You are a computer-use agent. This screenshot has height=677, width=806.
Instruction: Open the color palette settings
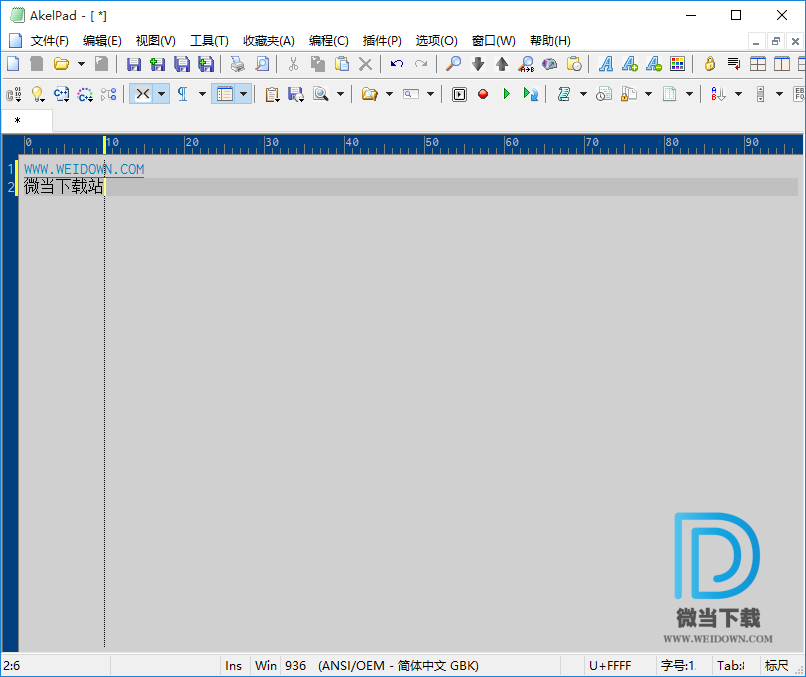(x=677, y=64)
